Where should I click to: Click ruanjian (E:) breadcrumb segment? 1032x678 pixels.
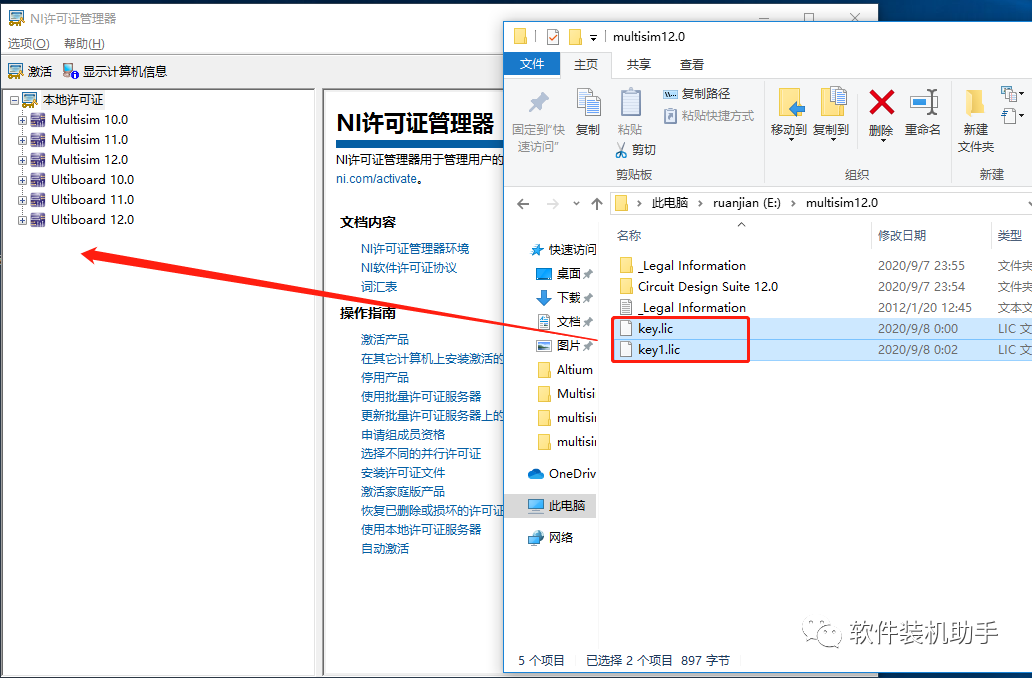pos(747,203)
